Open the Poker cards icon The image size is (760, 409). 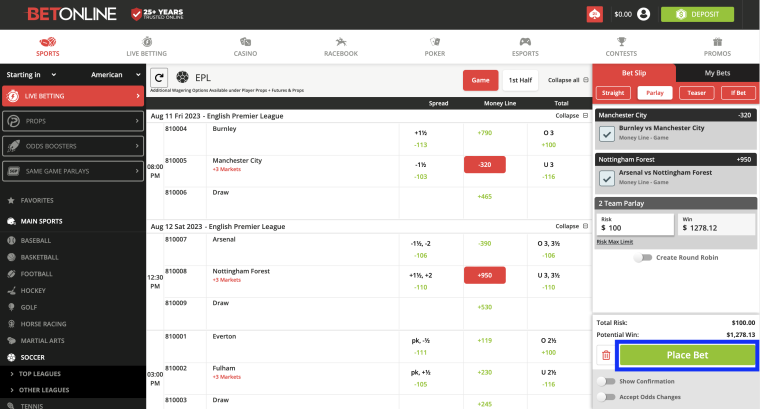click(435, 42)
